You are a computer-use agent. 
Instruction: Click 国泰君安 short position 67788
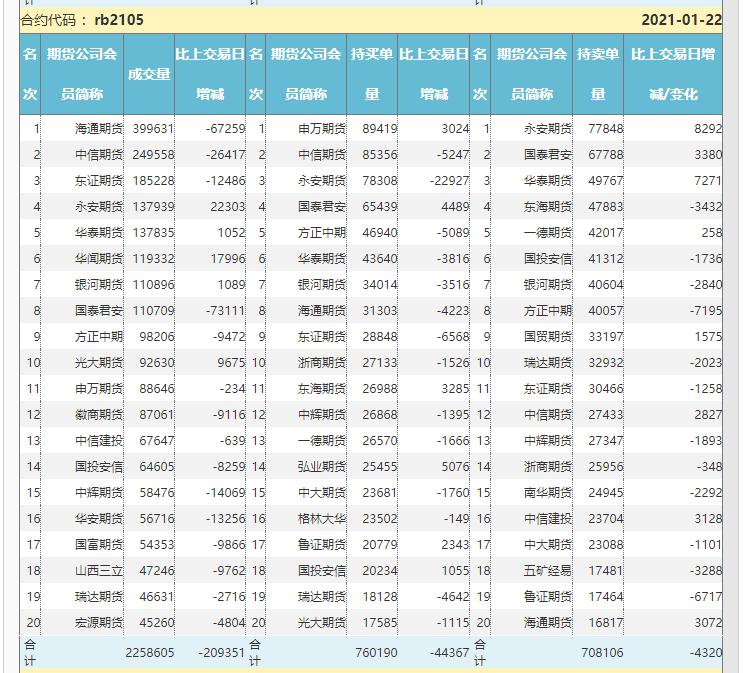tap(606, 155)
